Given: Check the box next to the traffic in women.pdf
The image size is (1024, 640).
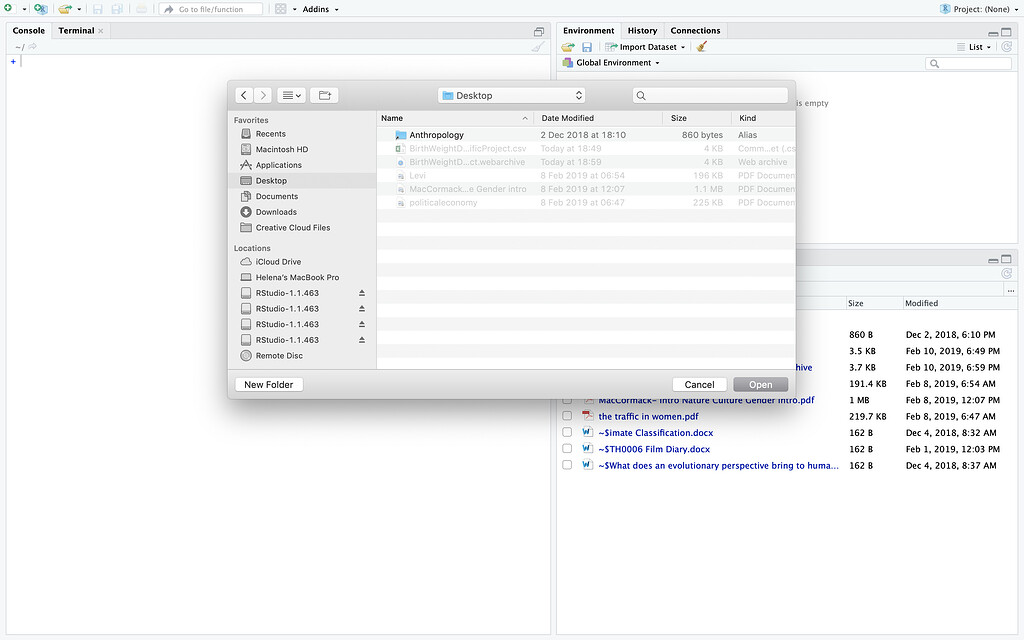Looking at the screenshot, I should click(569, 416).
